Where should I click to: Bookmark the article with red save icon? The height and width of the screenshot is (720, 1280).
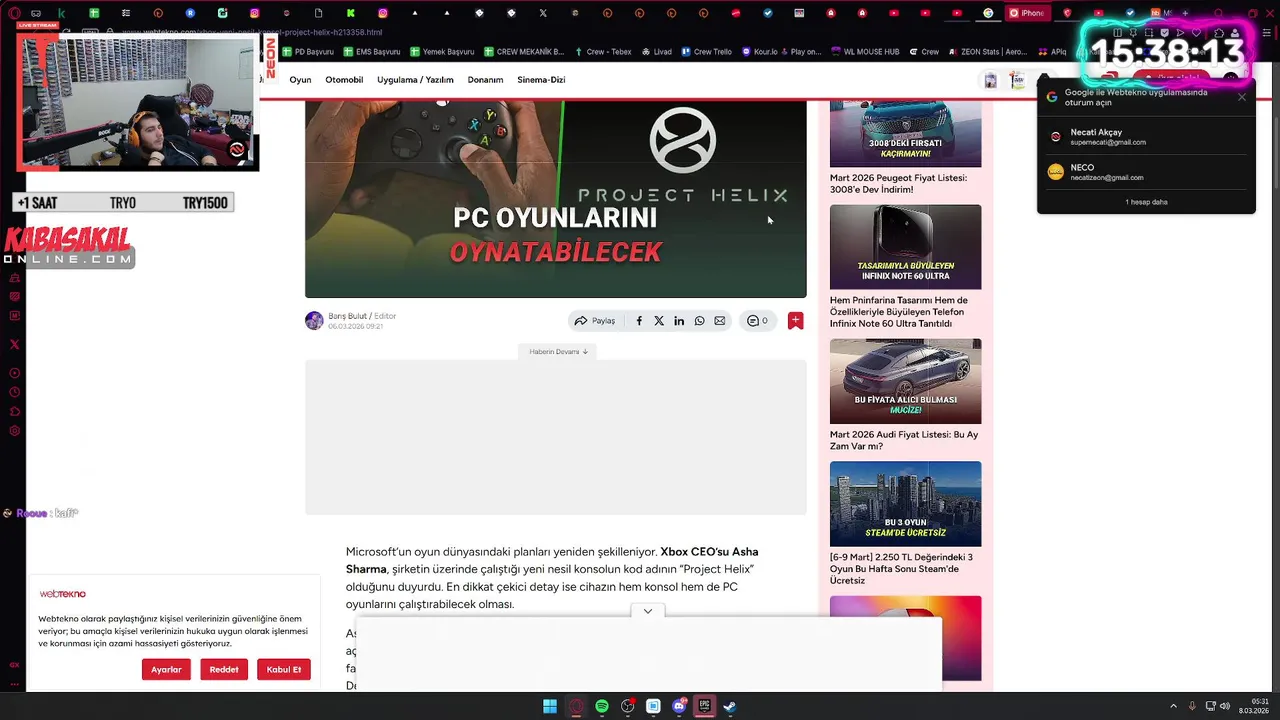click(x=795, y=321)
